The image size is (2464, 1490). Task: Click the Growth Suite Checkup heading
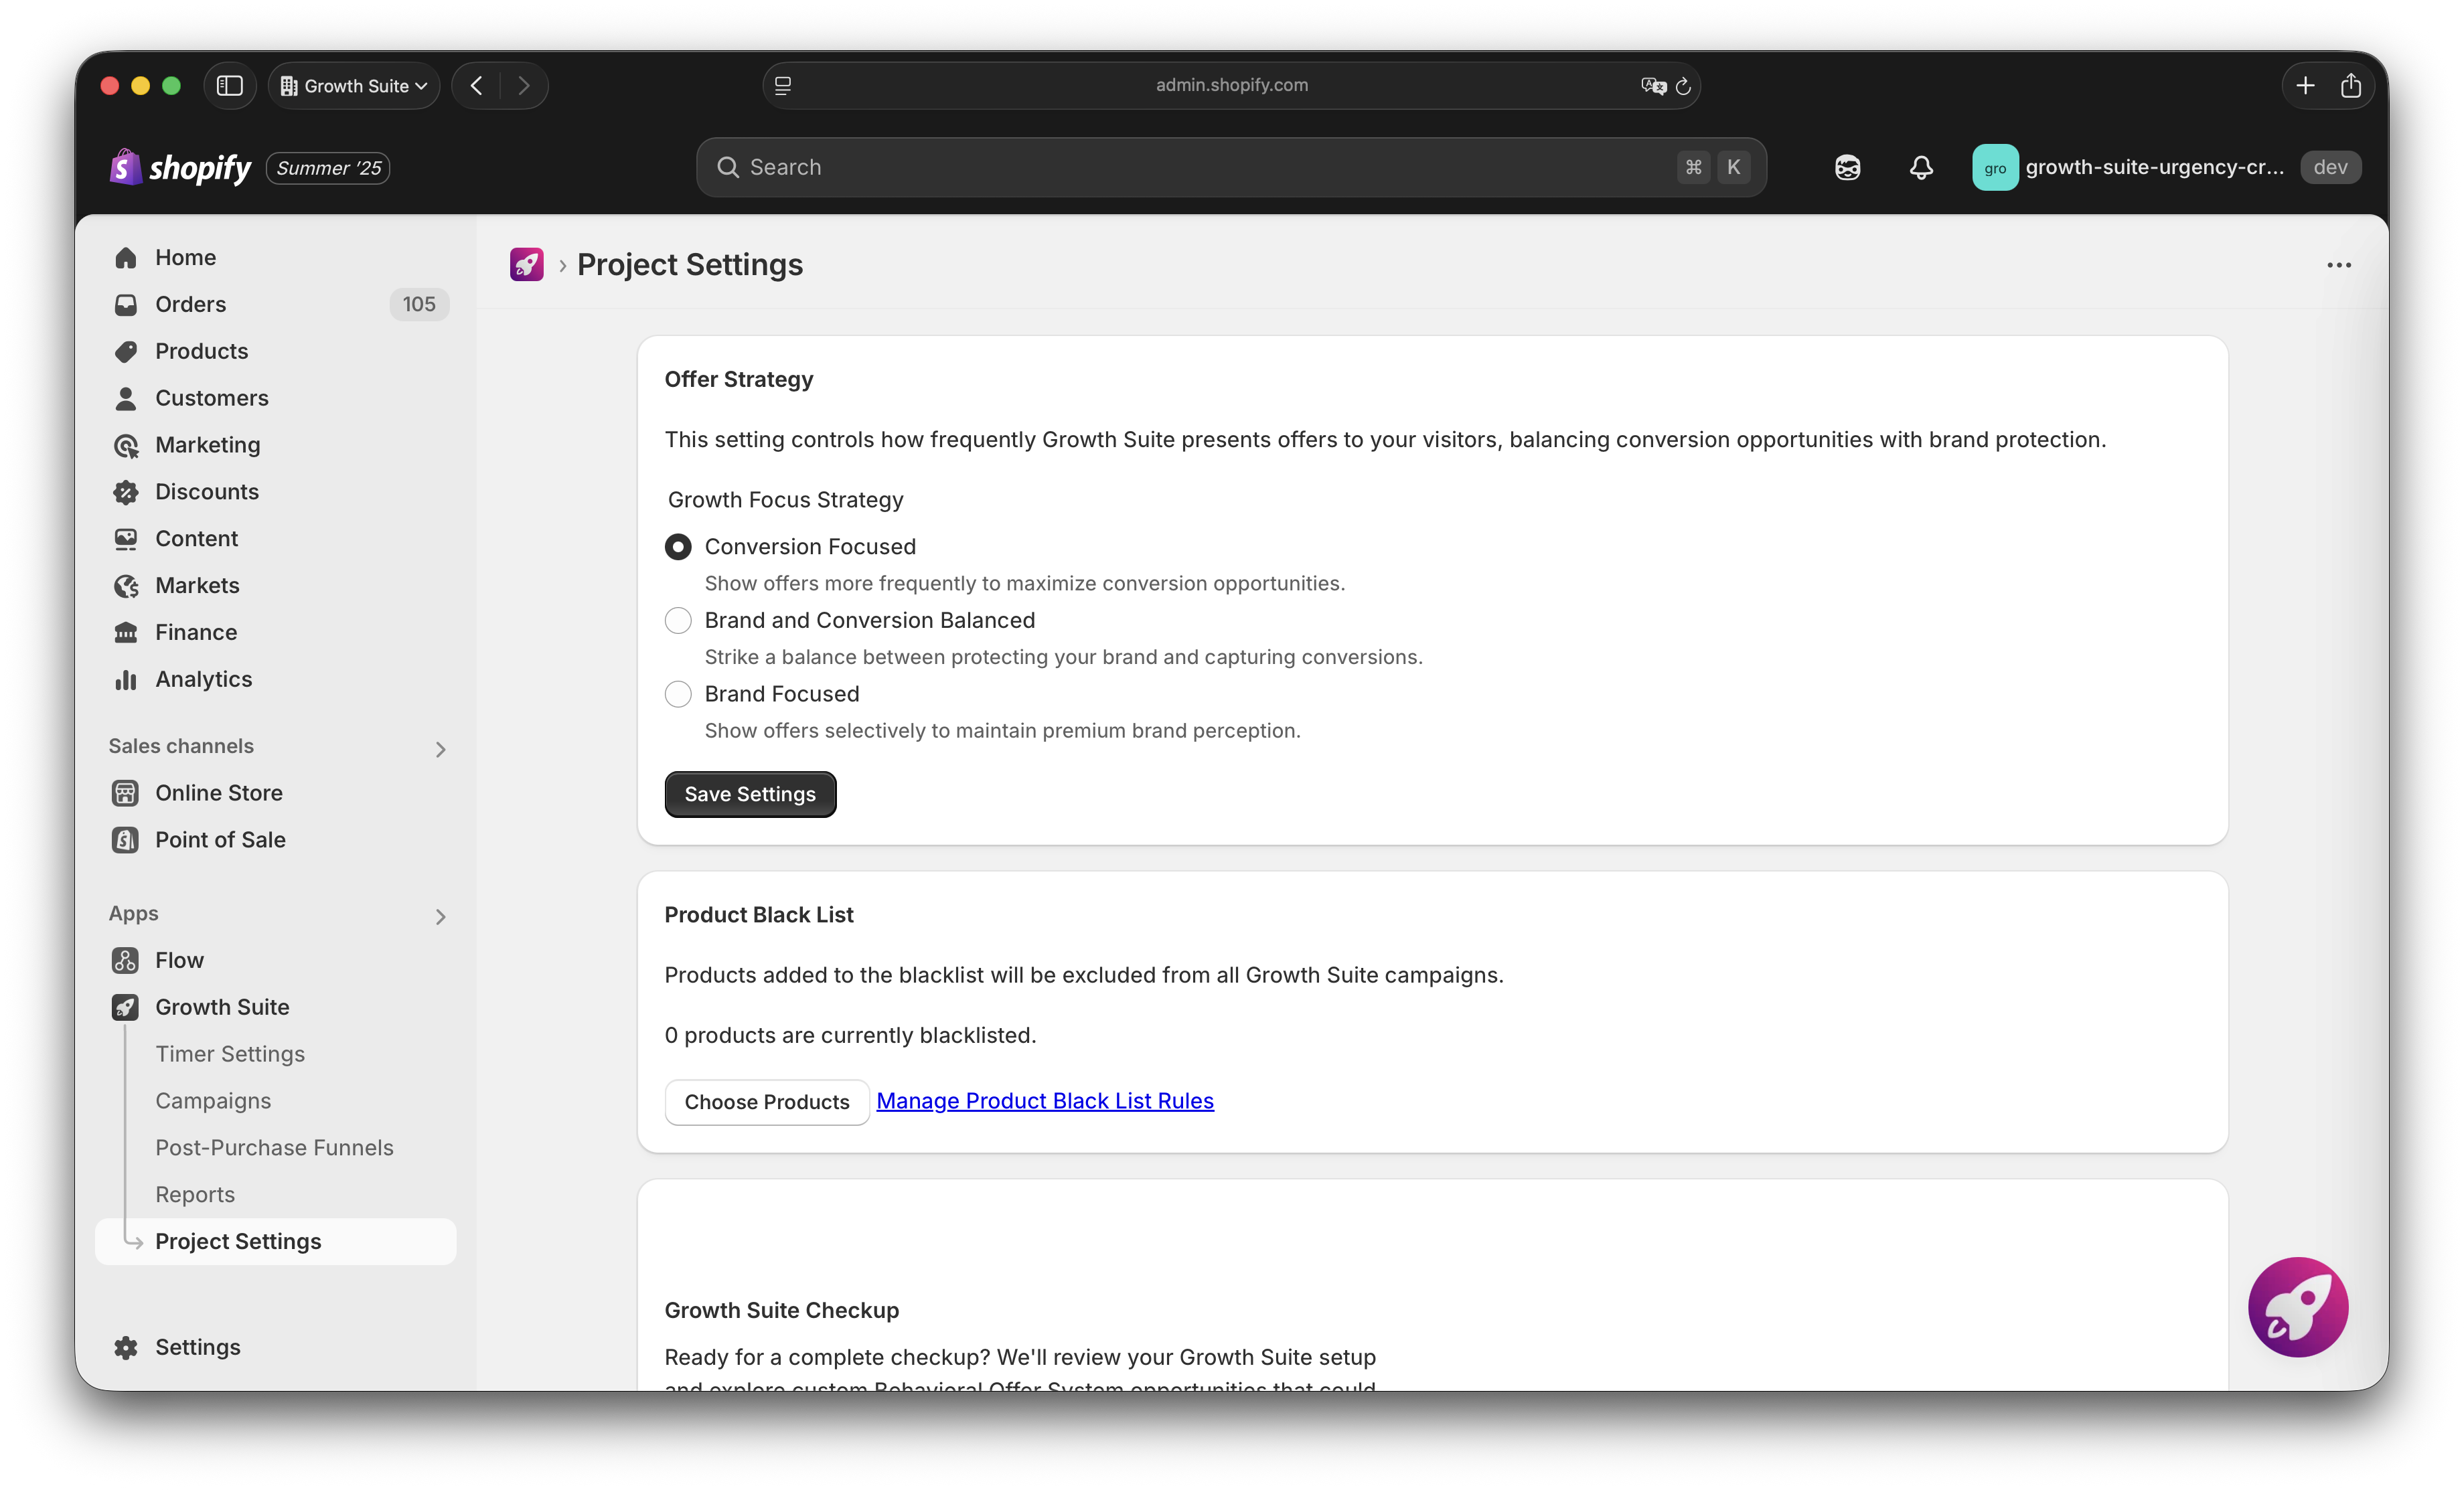pyautogui.click(x=782, y=1310)
